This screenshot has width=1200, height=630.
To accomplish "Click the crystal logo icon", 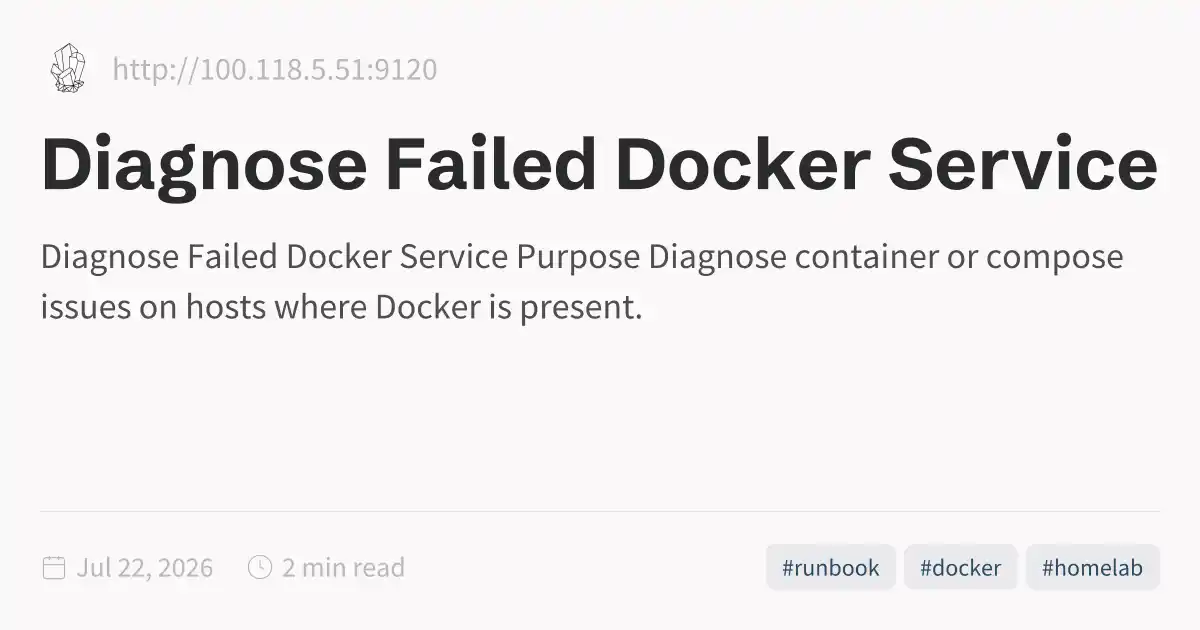I will [67, 69].
